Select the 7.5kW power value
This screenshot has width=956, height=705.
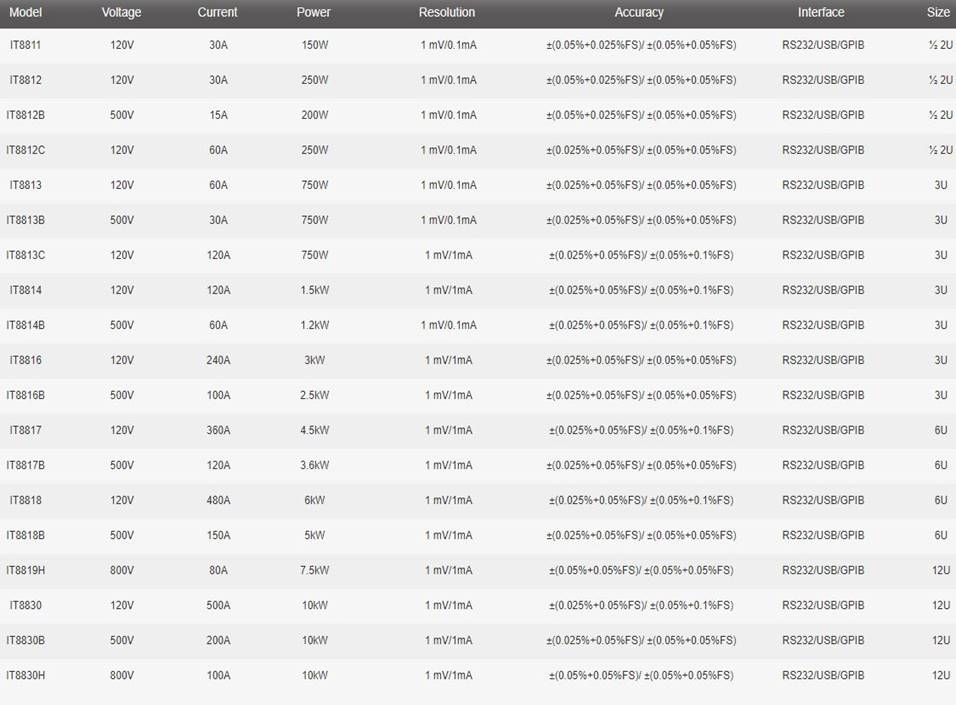pos(315,570)
